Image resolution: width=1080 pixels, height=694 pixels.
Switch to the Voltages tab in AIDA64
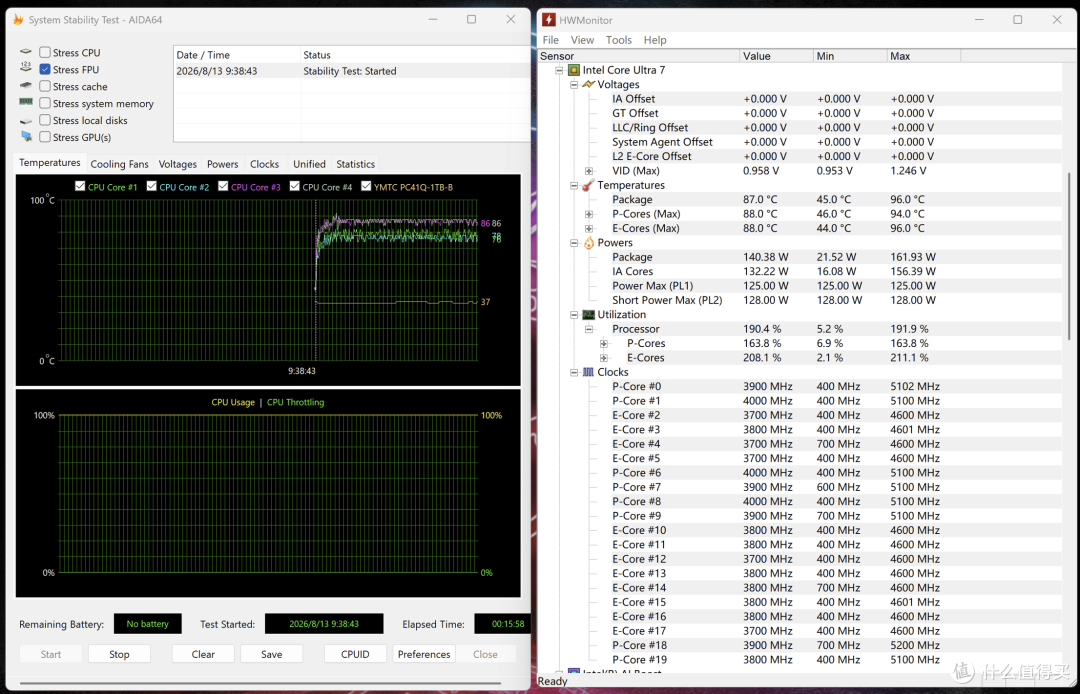(x=178, y=164)
